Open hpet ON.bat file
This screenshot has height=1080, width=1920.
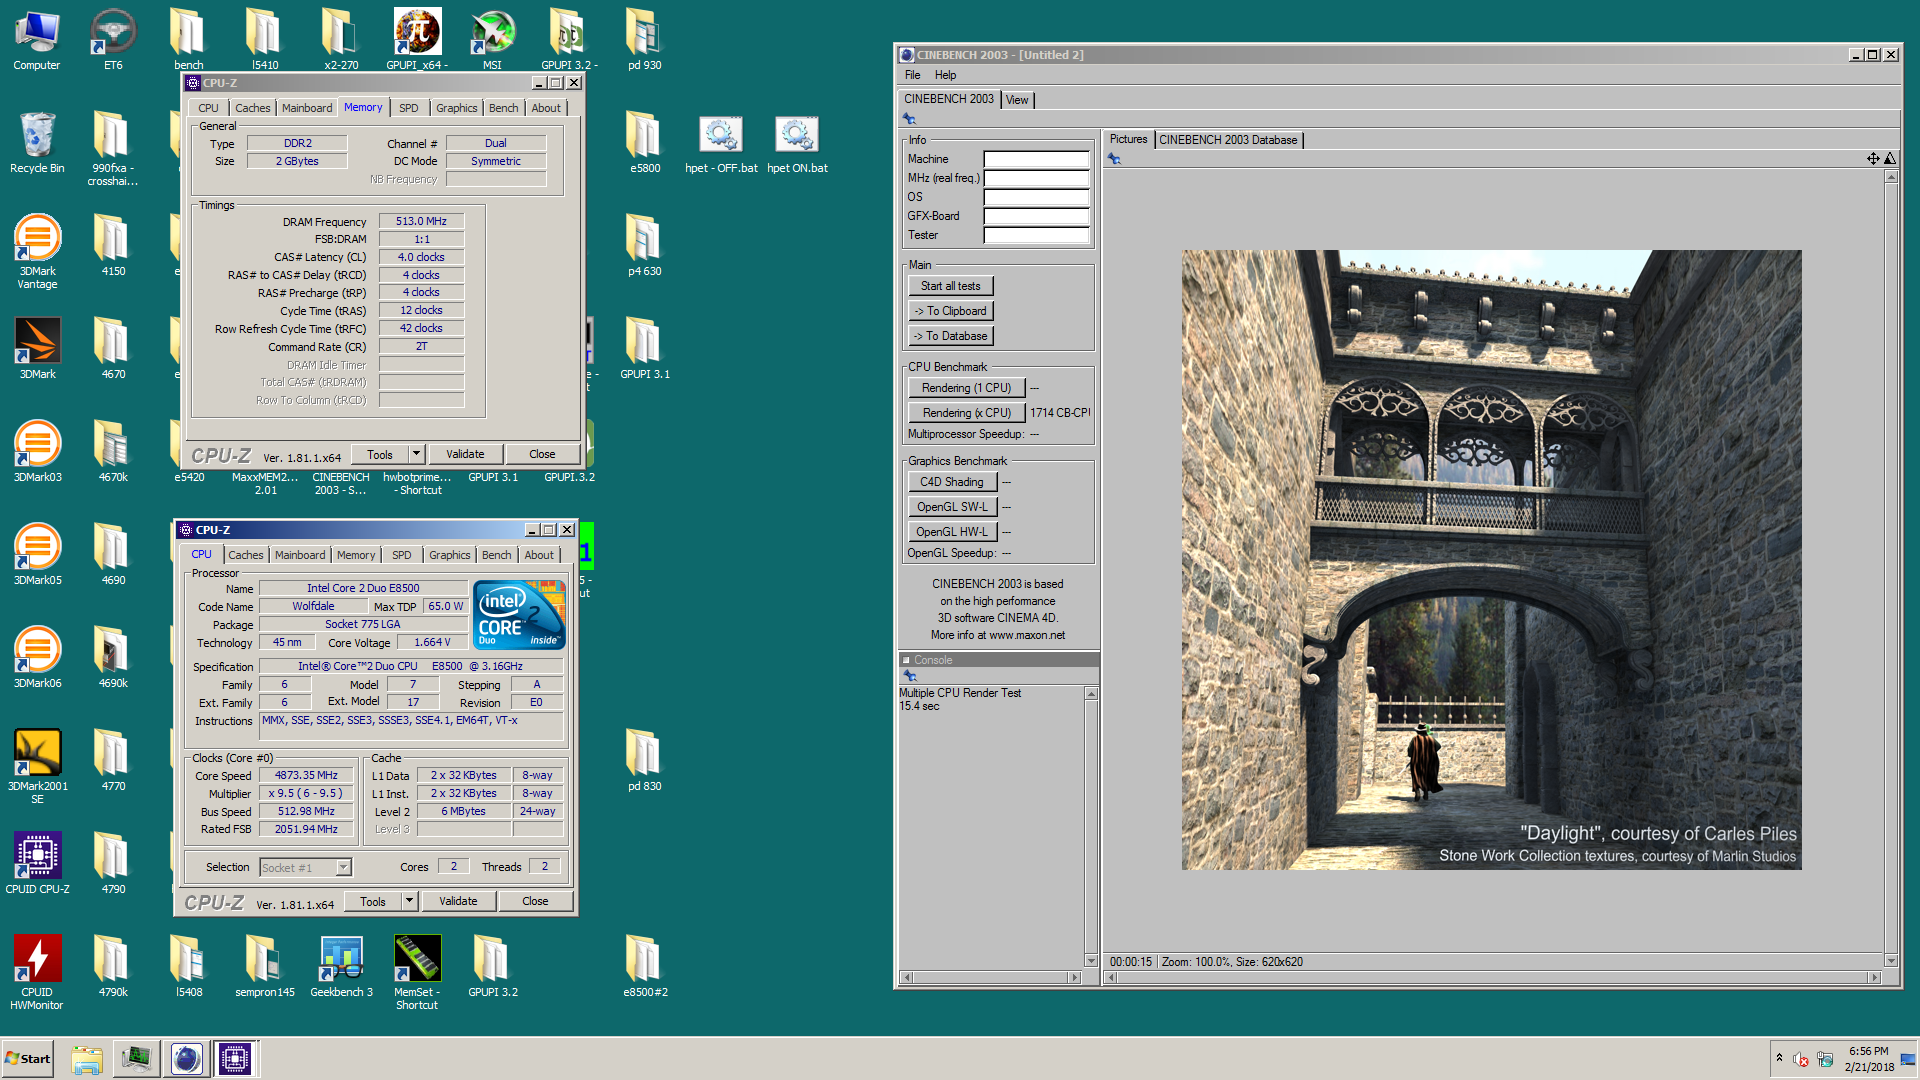pyautogui.click(x=797, y=143)
